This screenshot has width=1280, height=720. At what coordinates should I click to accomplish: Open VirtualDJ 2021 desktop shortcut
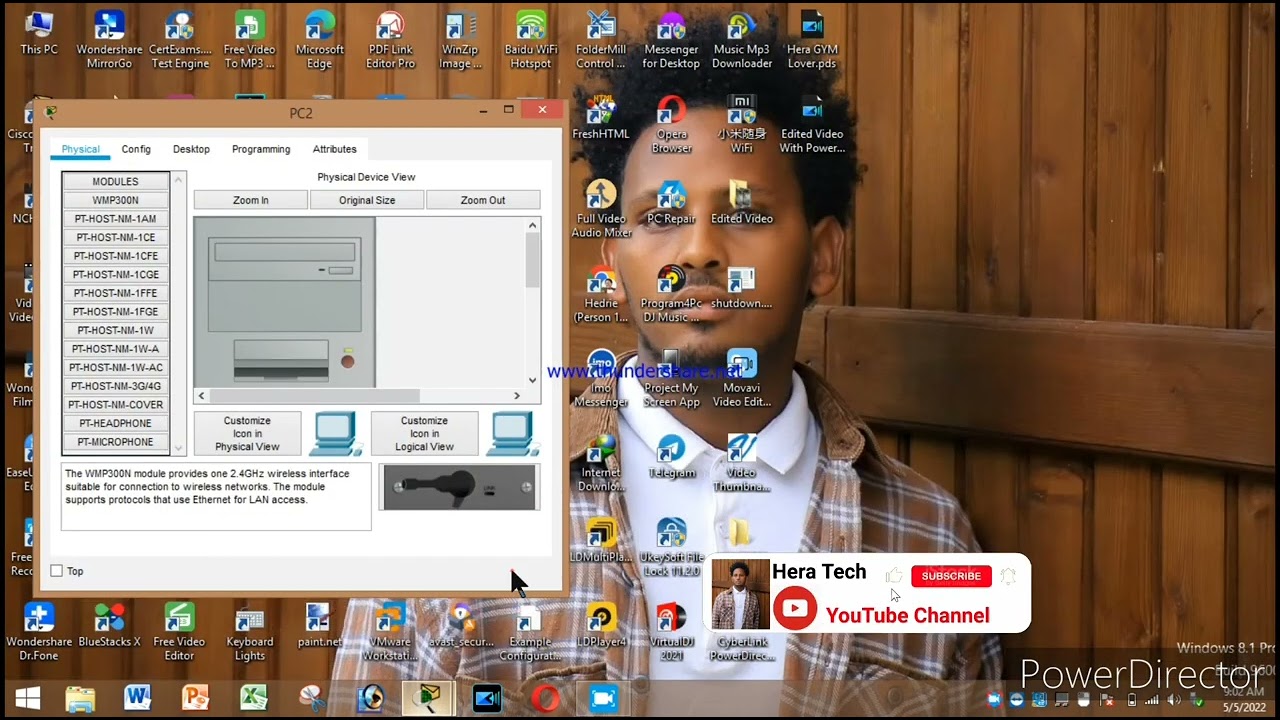click(671, 632)
